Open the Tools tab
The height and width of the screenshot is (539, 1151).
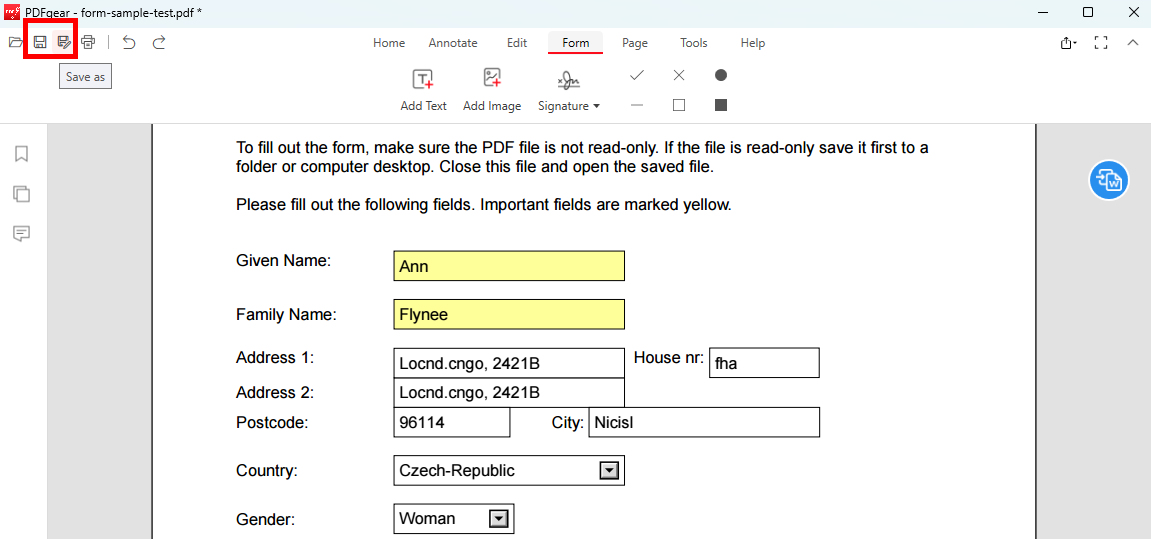point(694,43)
